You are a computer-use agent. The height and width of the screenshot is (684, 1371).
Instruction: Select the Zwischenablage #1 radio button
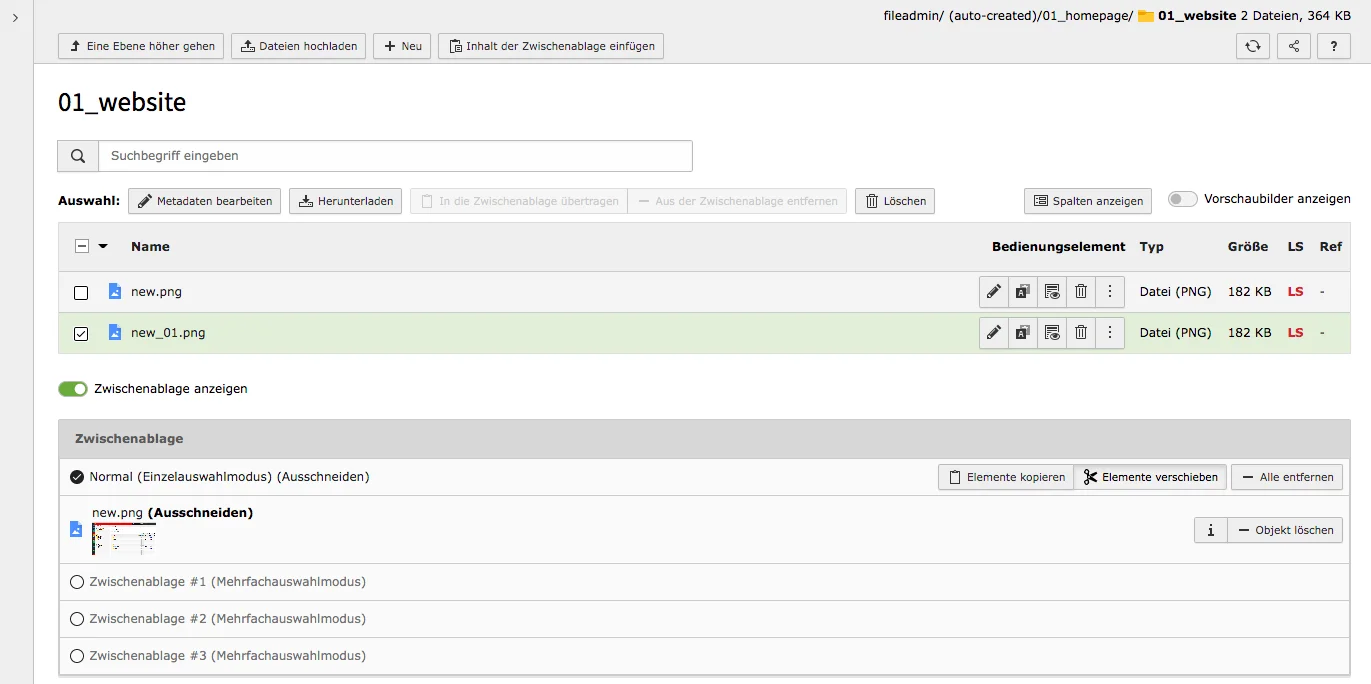77,581
